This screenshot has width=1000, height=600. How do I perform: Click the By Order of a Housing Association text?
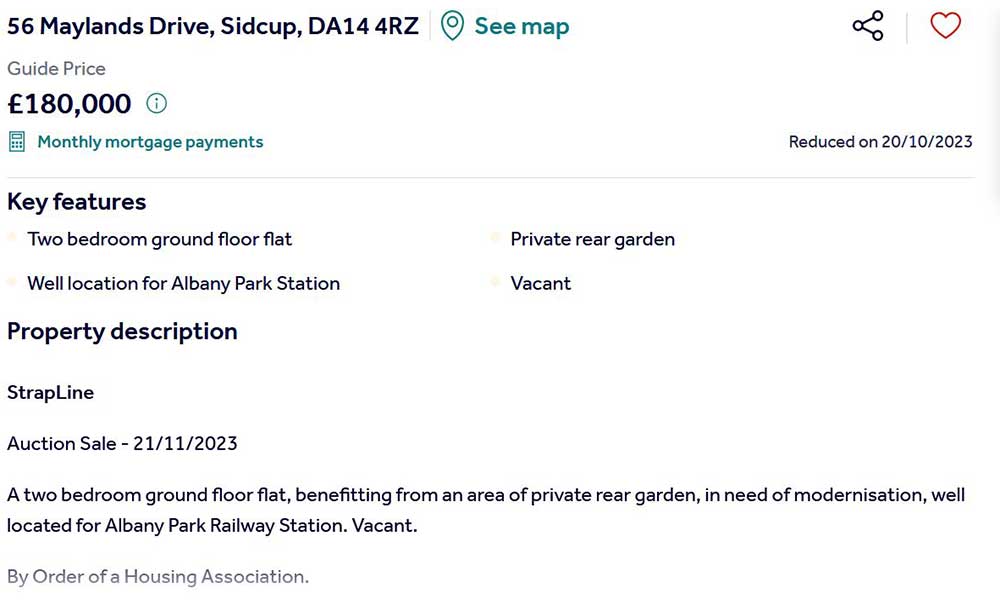157,576
